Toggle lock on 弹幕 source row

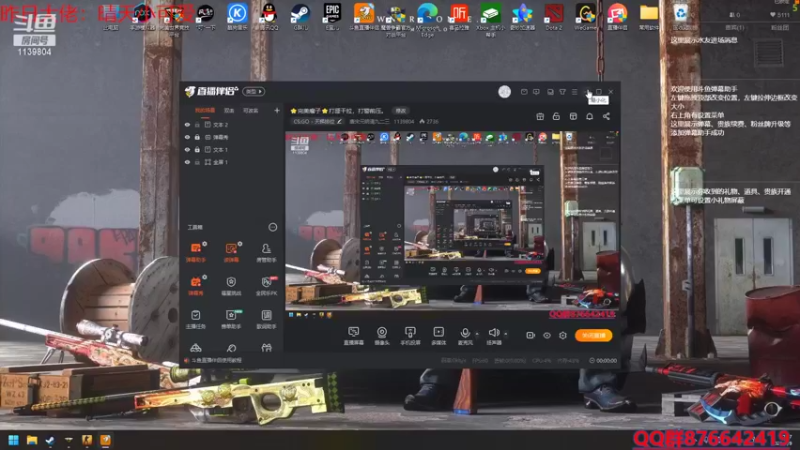(x=197, y=137)
